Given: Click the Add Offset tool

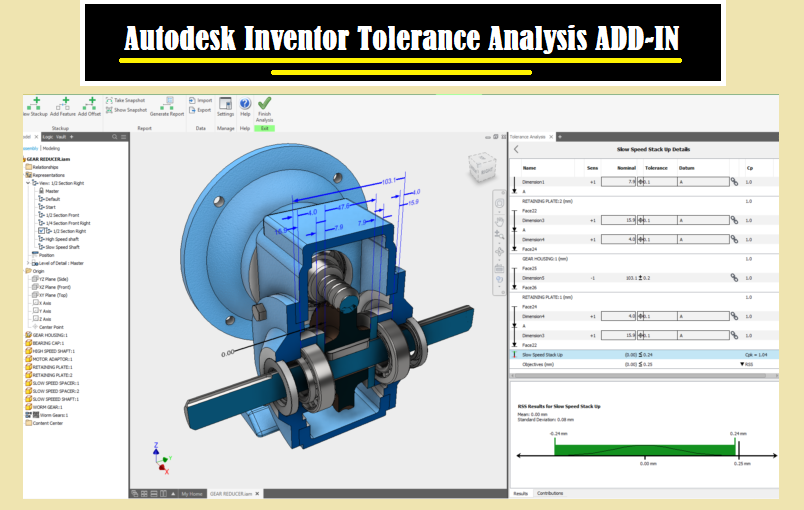Looking at the screenshot, I should (x=90, y=107).
